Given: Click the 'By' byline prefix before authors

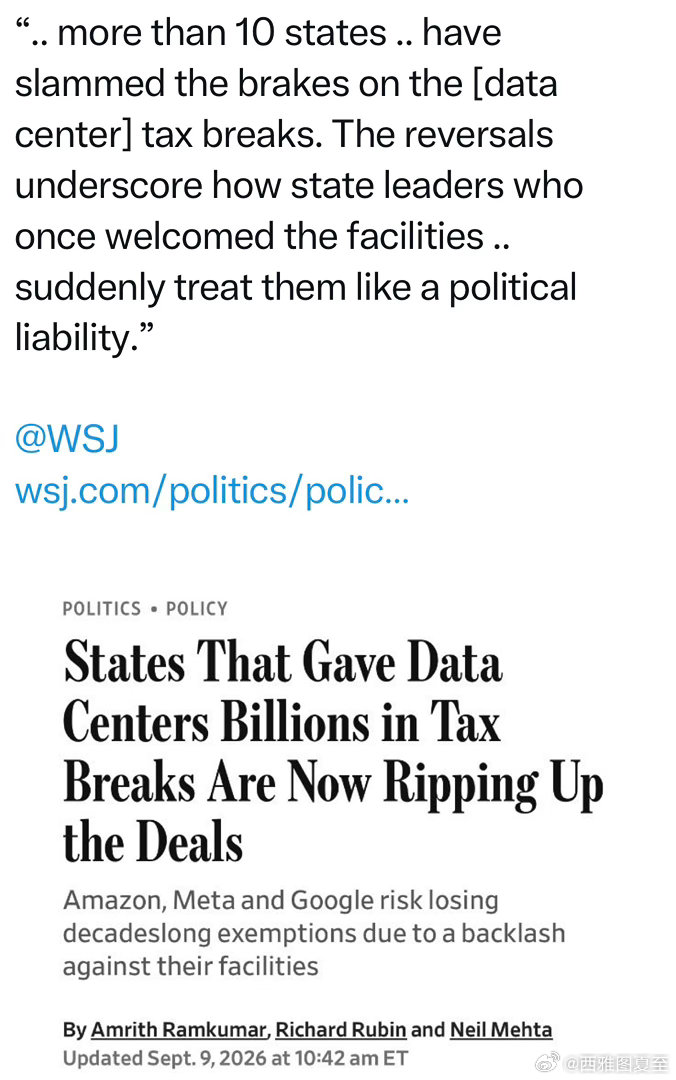Looking at the screenshot, I should tap(74, 1030).
